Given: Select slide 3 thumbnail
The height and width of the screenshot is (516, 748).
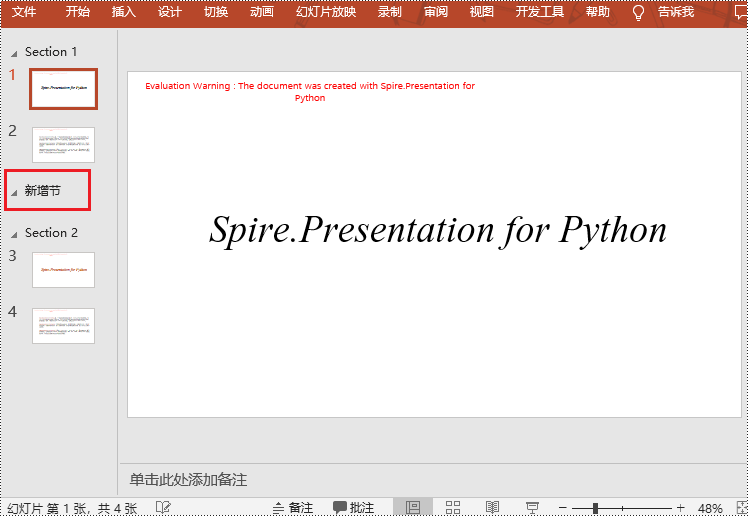Looking at the screenshot, I should (63, 270).
